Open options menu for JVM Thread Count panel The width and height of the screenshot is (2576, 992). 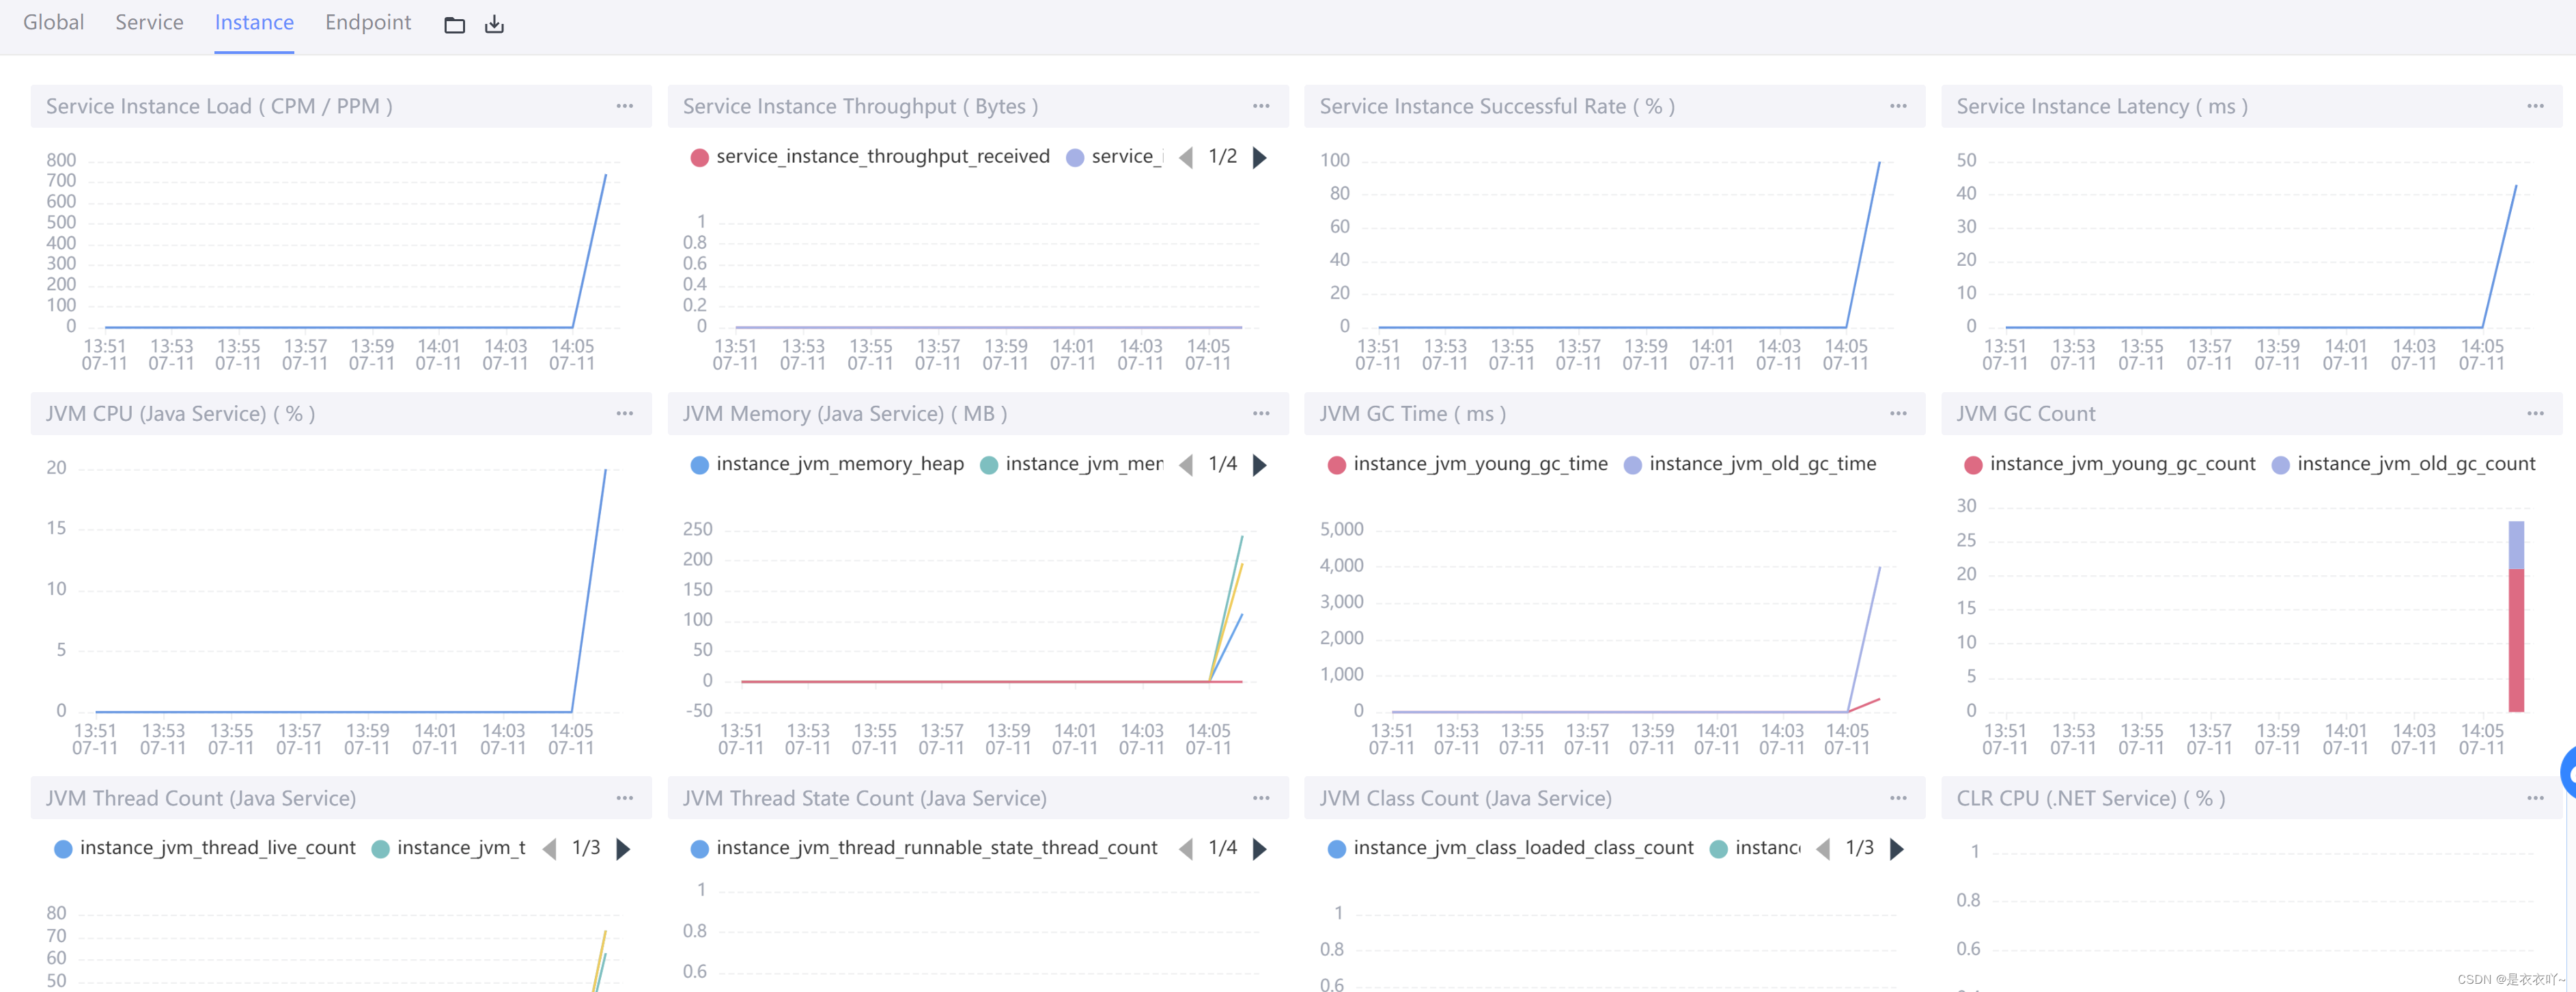coord(625,798)
